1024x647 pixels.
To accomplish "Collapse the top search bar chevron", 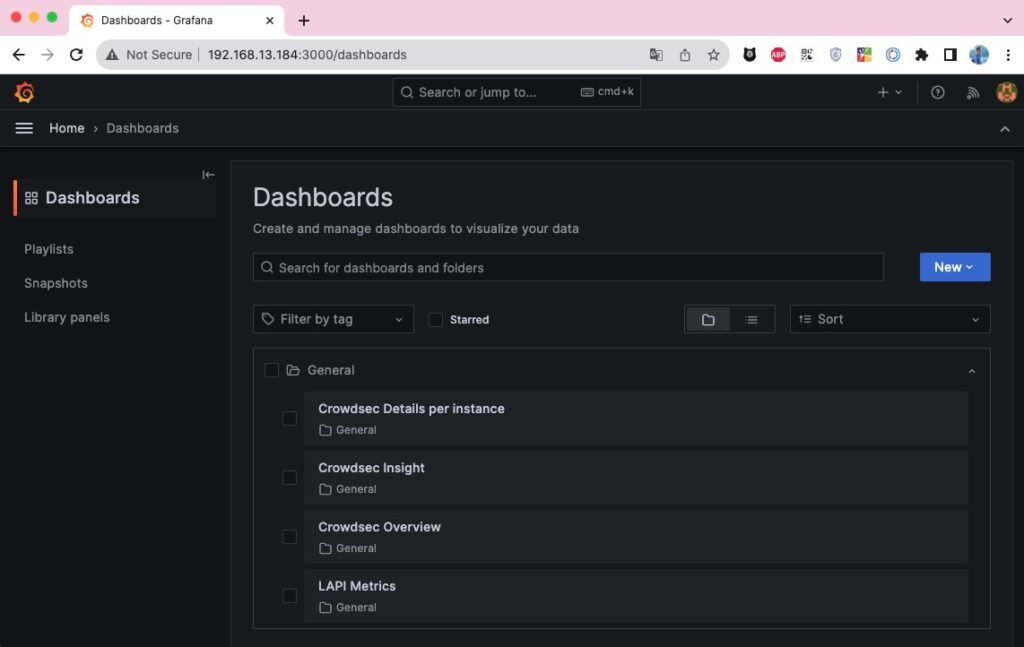I will click(1004, 129).
